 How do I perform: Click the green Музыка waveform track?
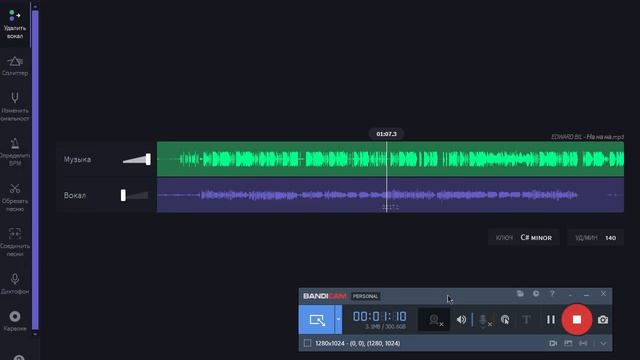click(x=390, y=159)
